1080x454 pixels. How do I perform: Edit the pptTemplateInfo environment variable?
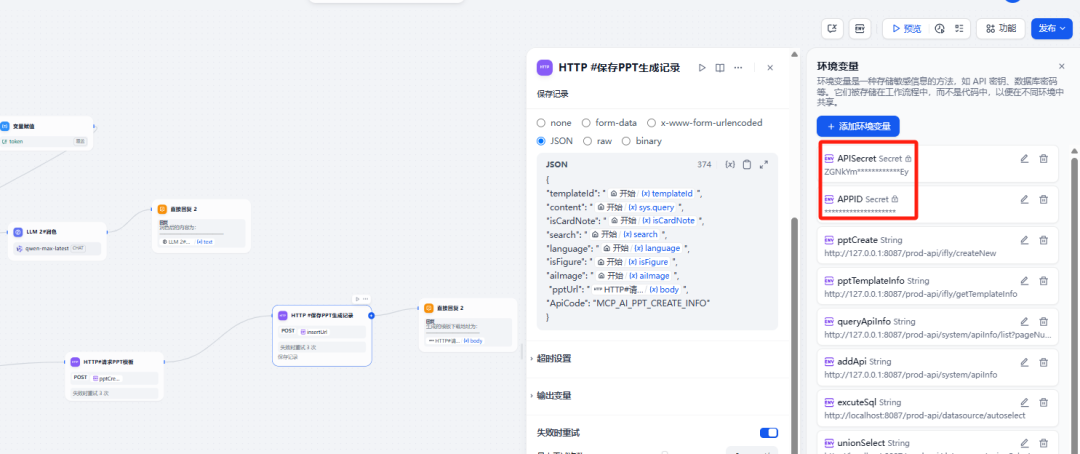pos(1024,280)
